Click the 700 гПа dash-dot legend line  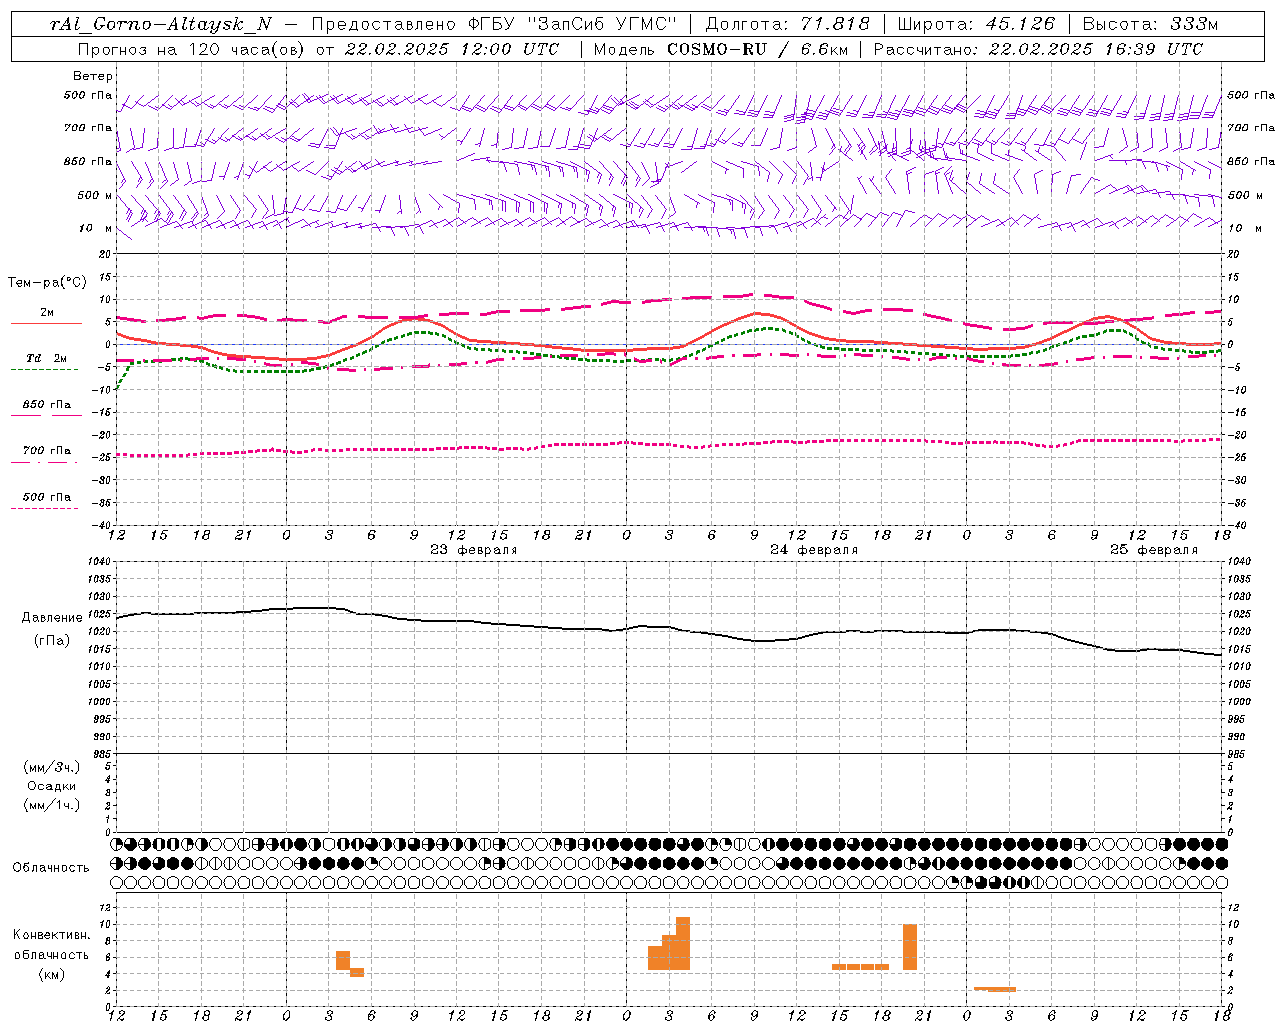pos(44,462)
